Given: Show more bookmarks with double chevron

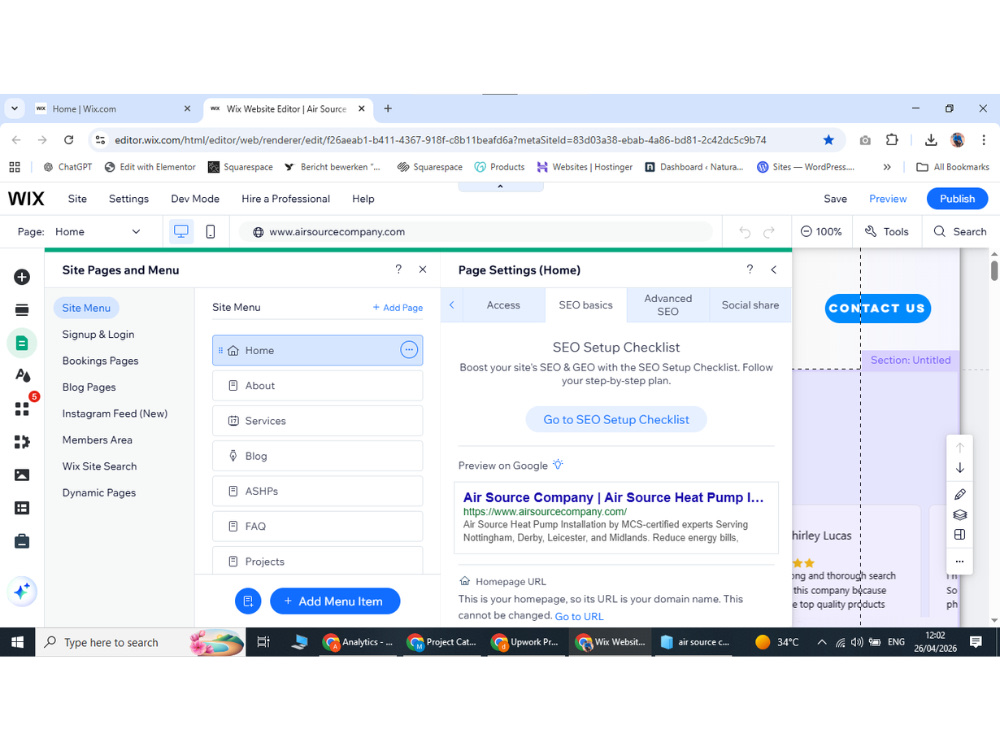Looking at the screenshot, I should 887,167.
